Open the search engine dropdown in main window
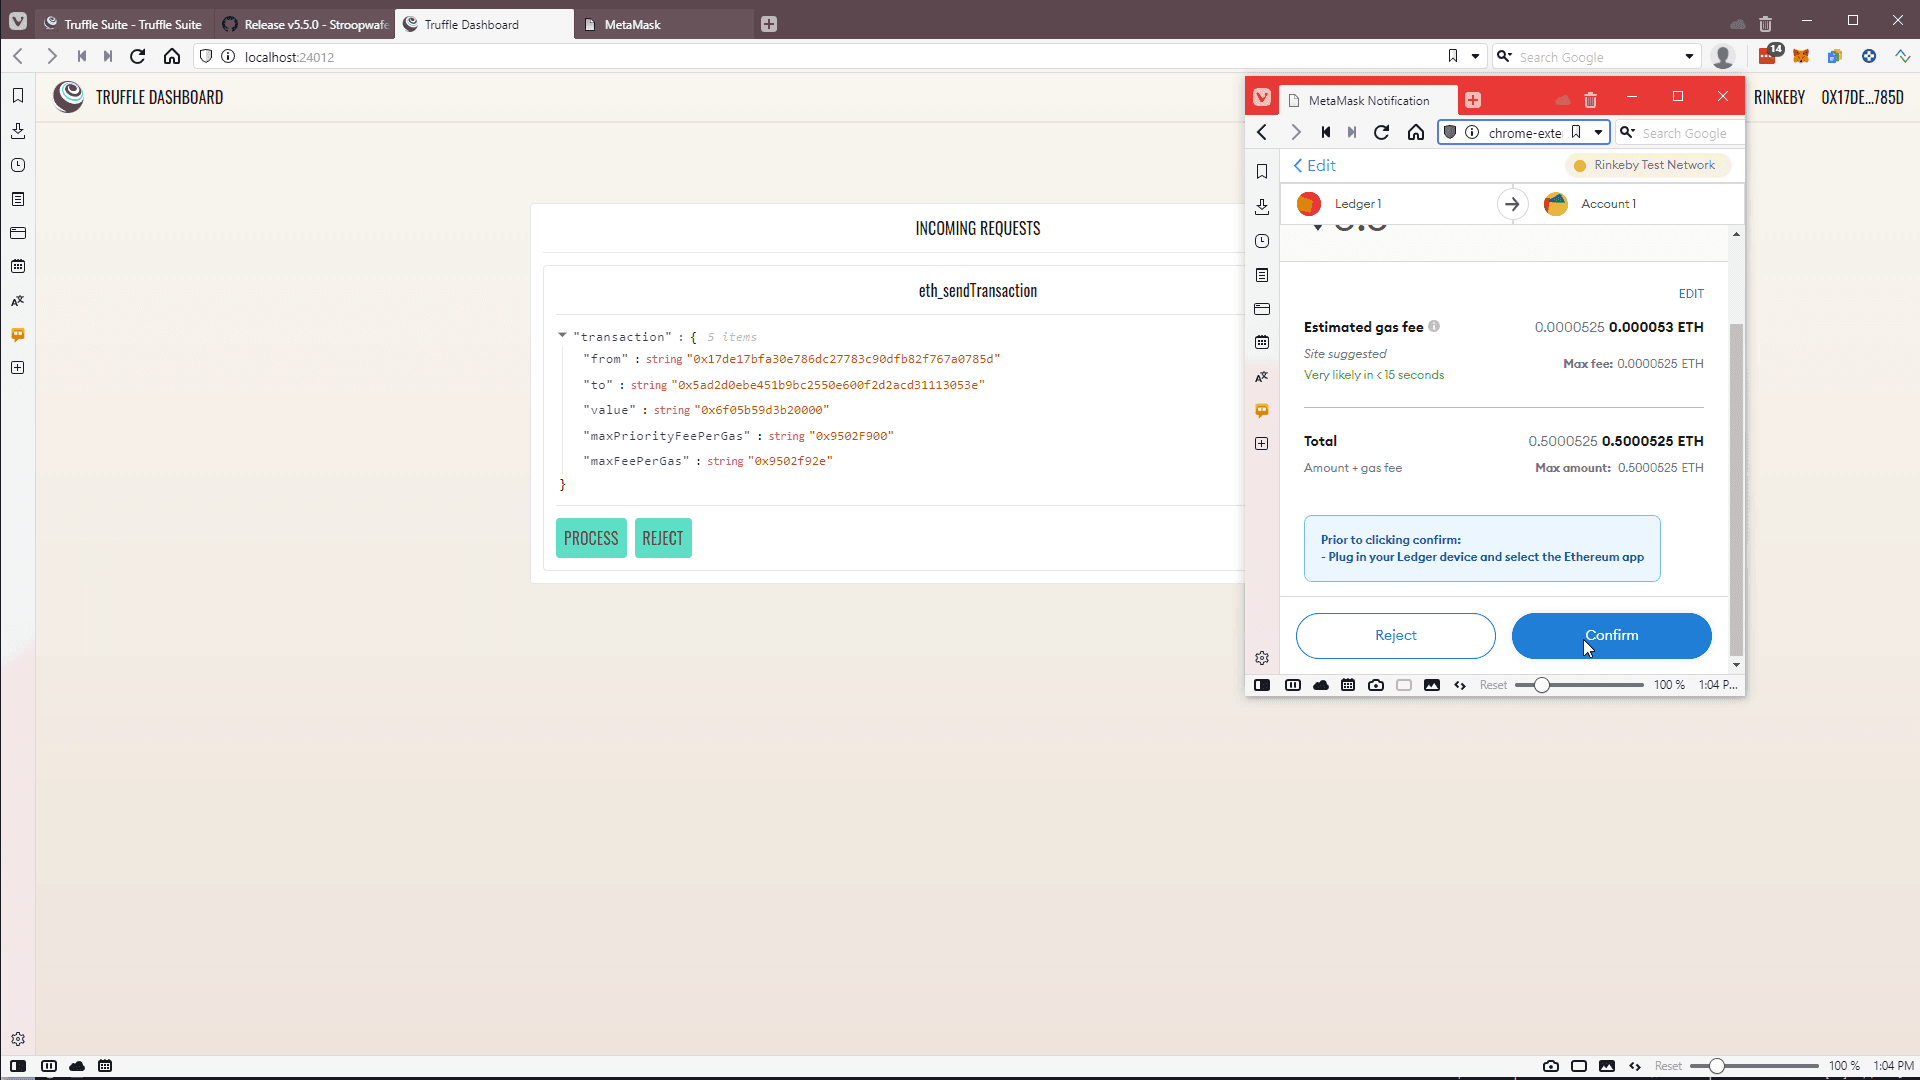Screen dimensions: 1920x1080 click(1689, 57)
